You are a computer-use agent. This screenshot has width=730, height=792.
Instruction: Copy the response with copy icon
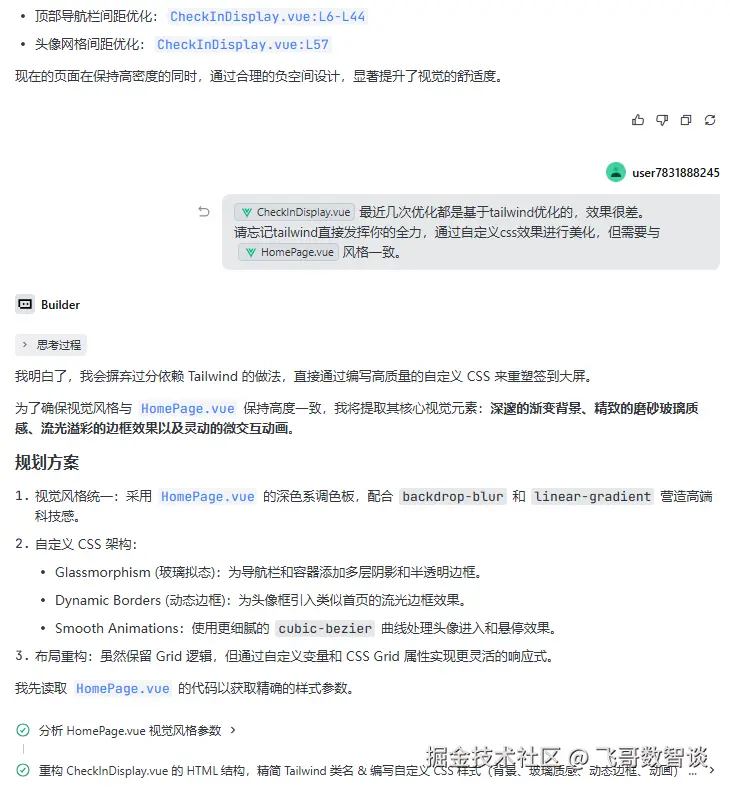686,120
